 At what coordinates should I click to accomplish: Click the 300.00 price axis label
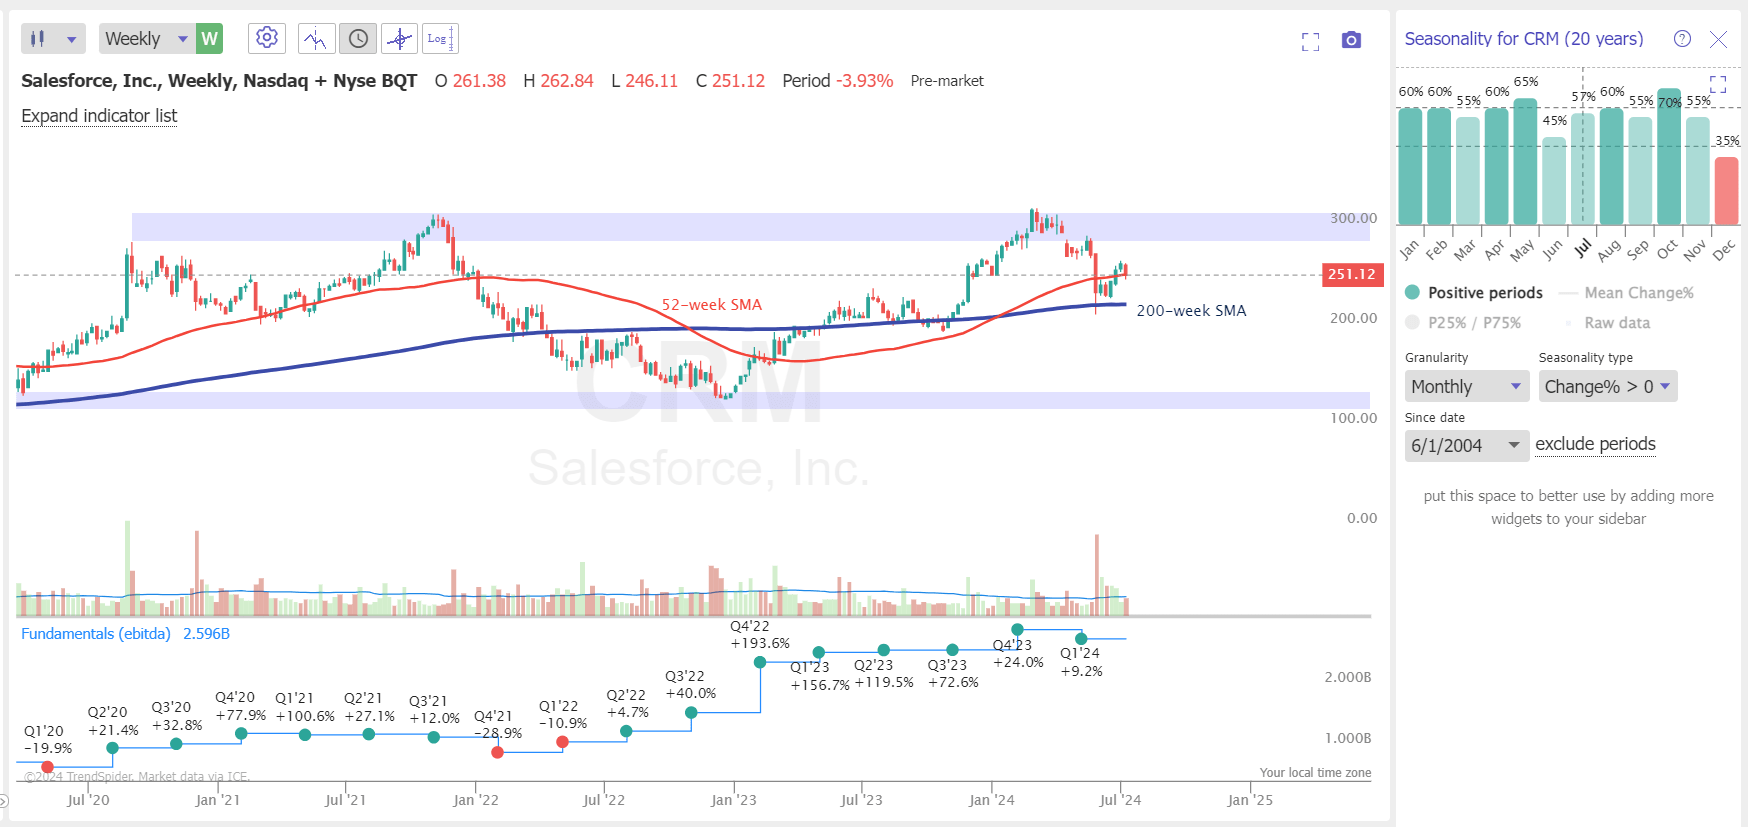1353,218
